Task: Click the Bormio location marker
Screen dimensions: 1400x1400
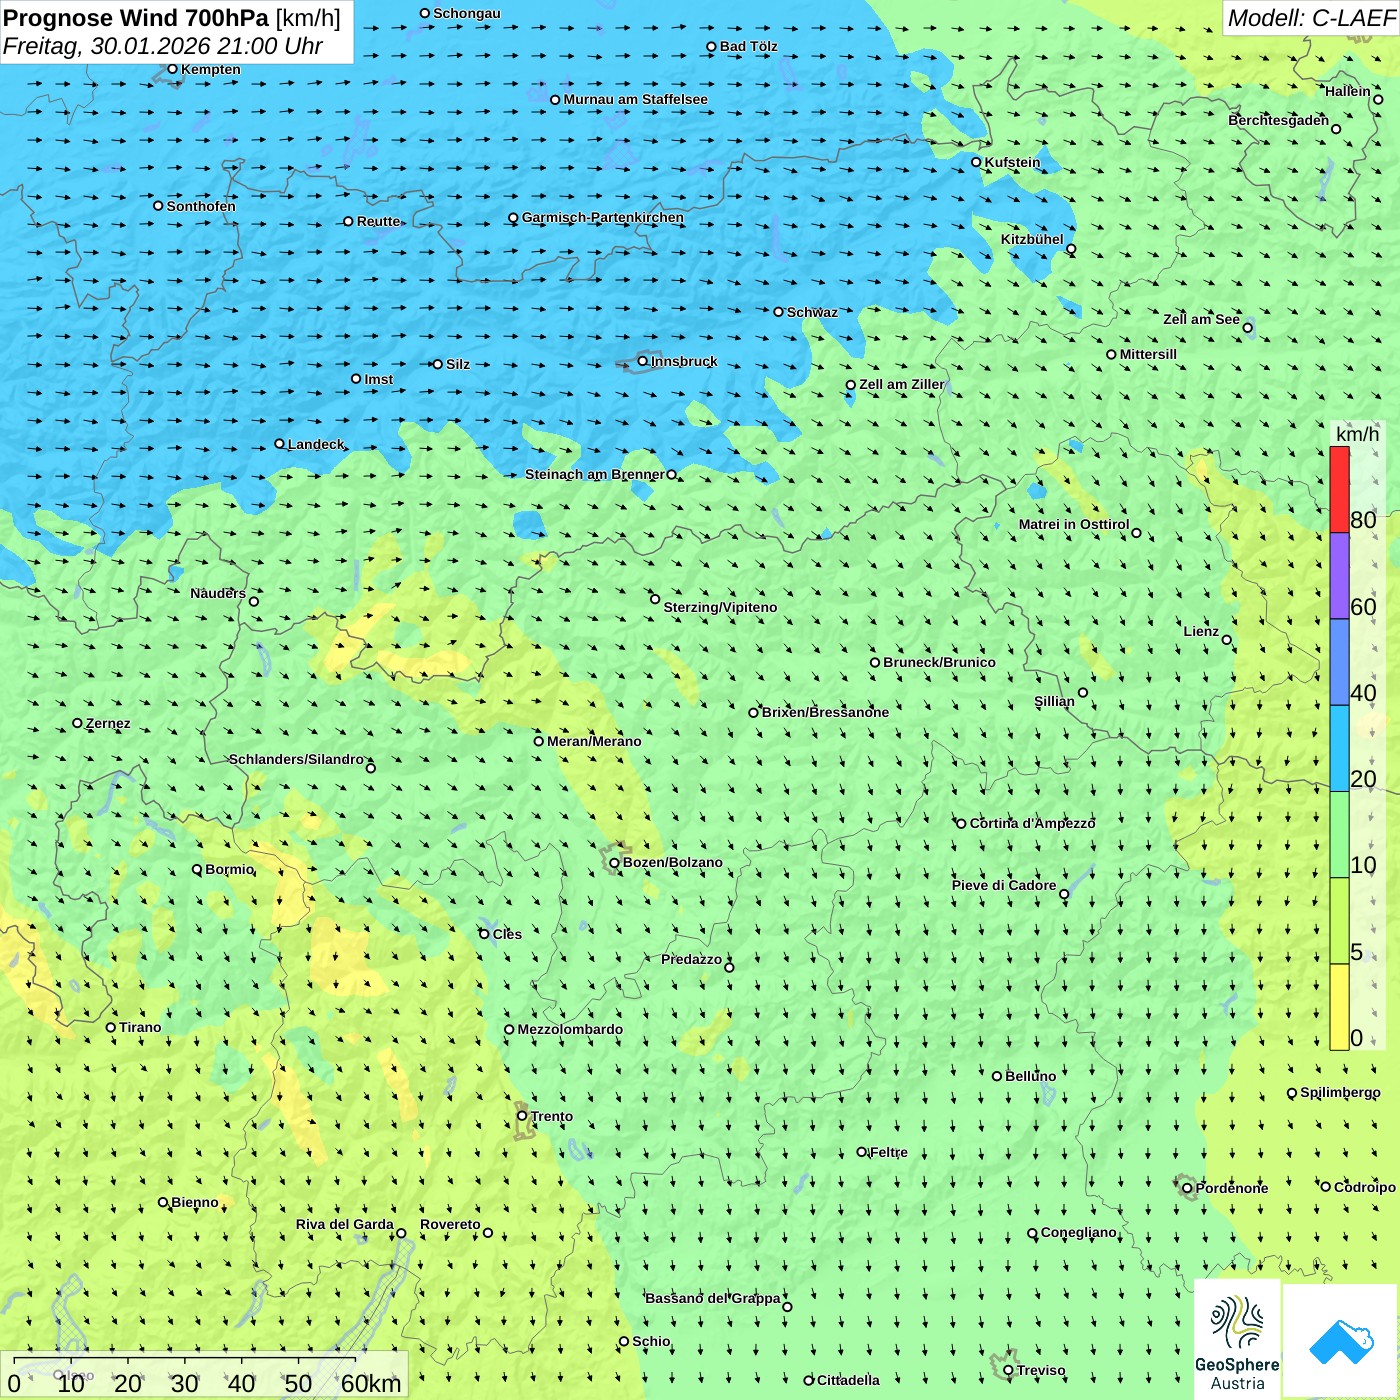Action: coord(197,869)
